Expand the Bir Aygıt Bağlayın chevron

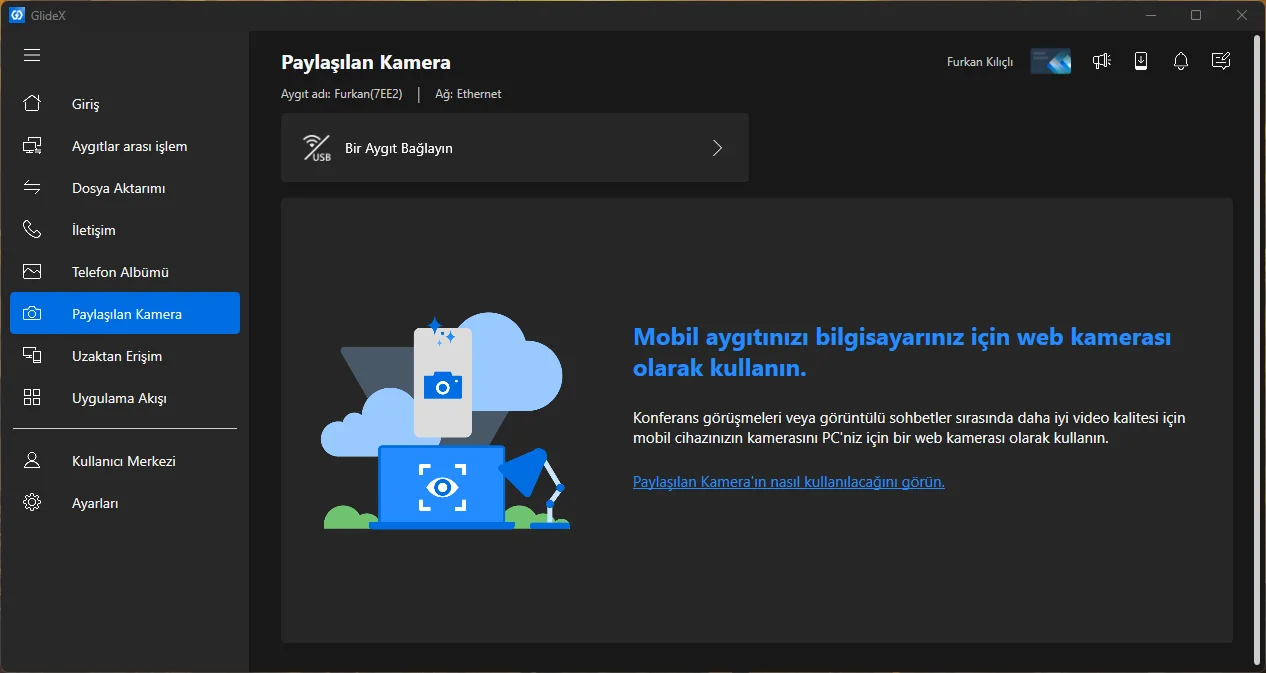coord(717,148)
